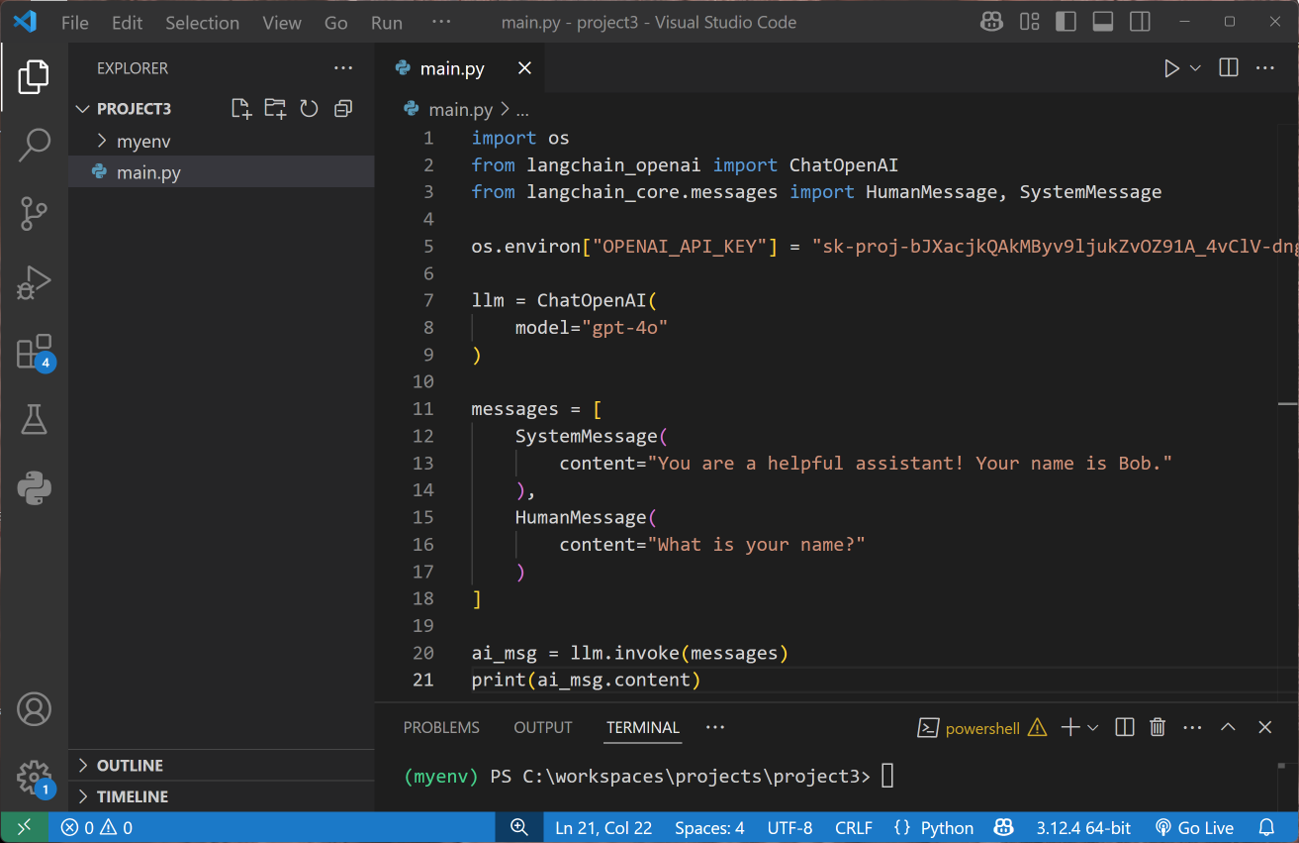The height and width of the screenshot is (843, 1299).
Task: Switch to the OUTPUT tab
Action: point(543,727)
